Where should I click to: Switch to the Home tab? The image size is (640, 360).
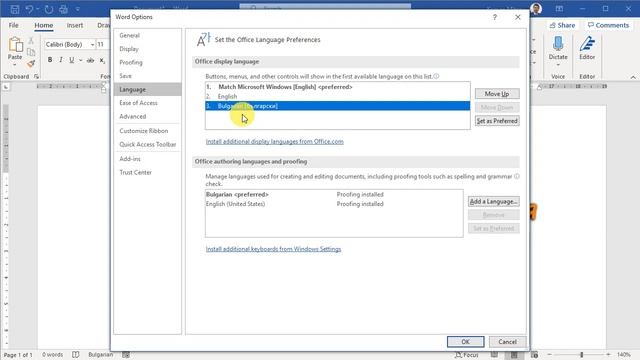pos(44,25)
